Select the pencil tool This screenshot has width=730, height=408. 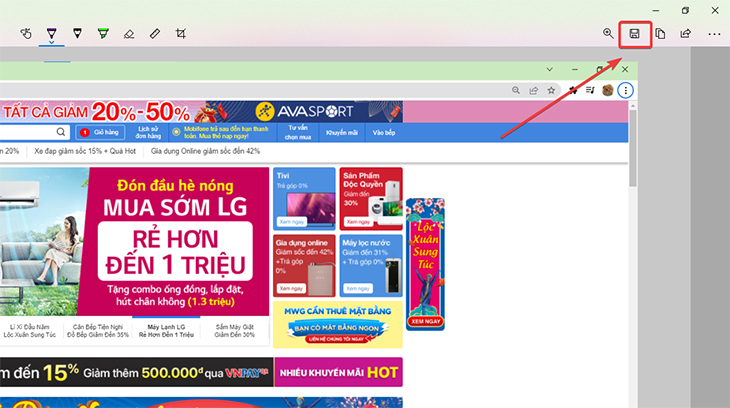point(77,33)
